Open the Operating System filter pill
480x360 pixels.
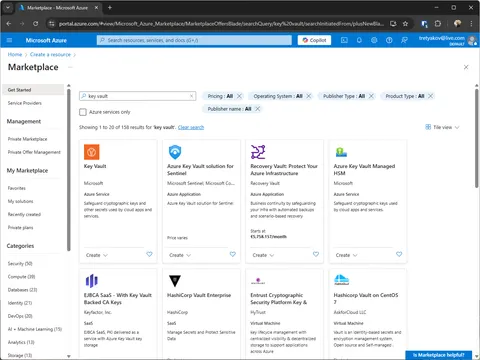click(x=278, y=96)
